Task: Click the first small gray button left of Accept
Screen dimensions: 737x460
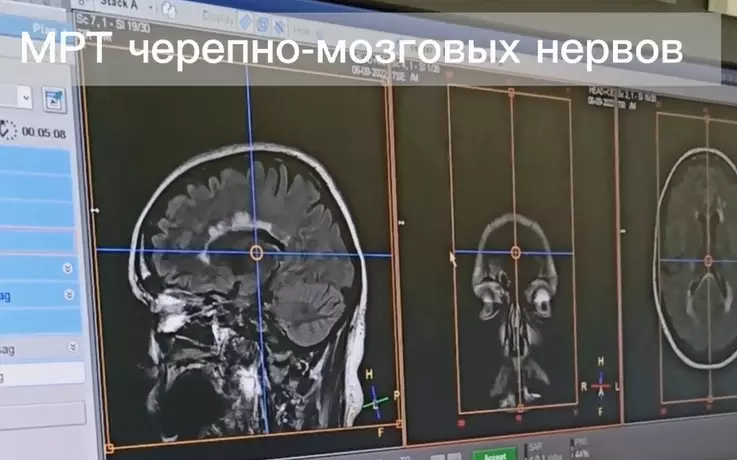Action: [x=438, y=457]
